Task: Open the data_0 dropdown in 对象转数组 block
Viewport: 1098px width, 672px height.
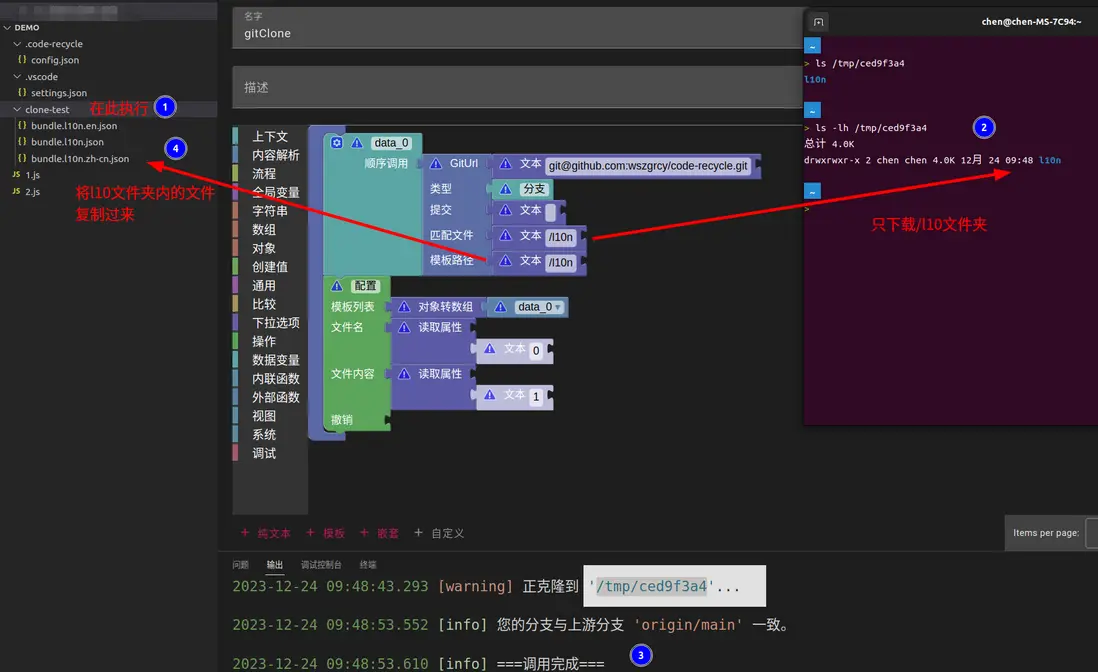Action: (x=538, y=307)
